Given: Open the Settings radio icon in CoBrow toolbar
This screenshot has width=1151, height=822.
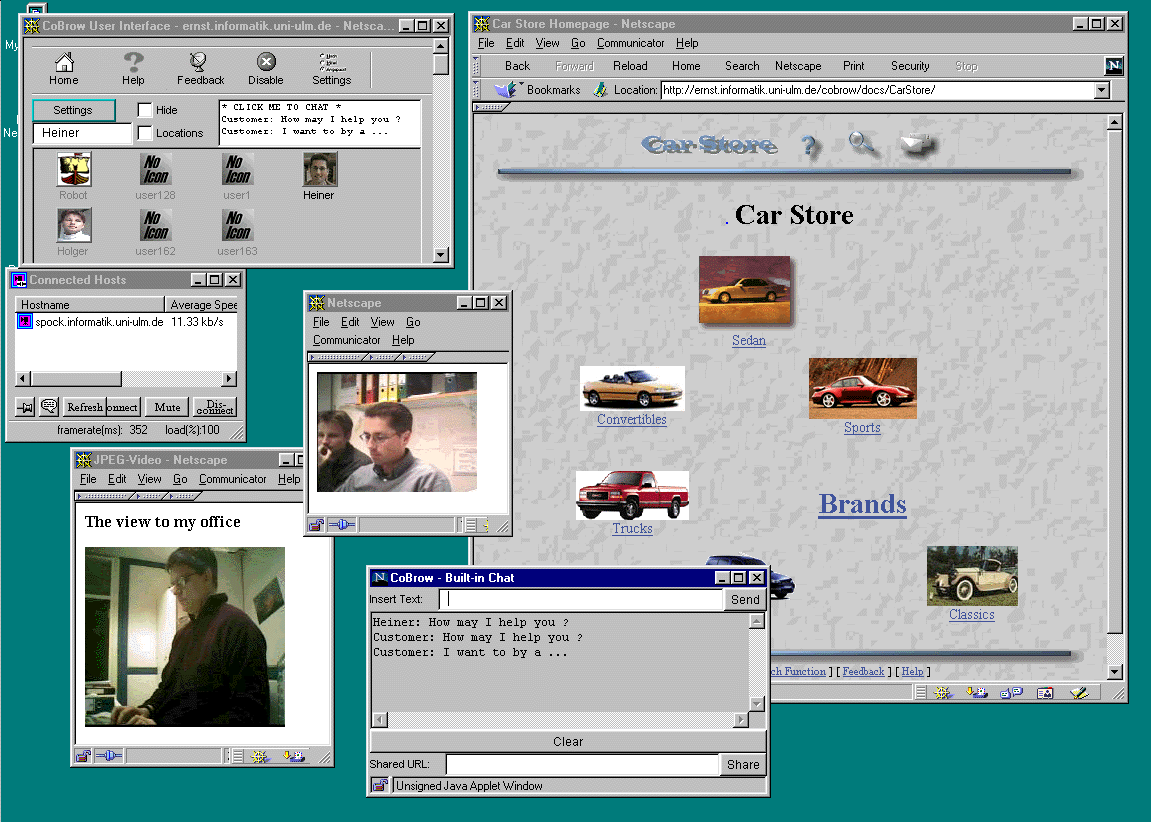Looking at the screenshot, I should coord(328,62).
